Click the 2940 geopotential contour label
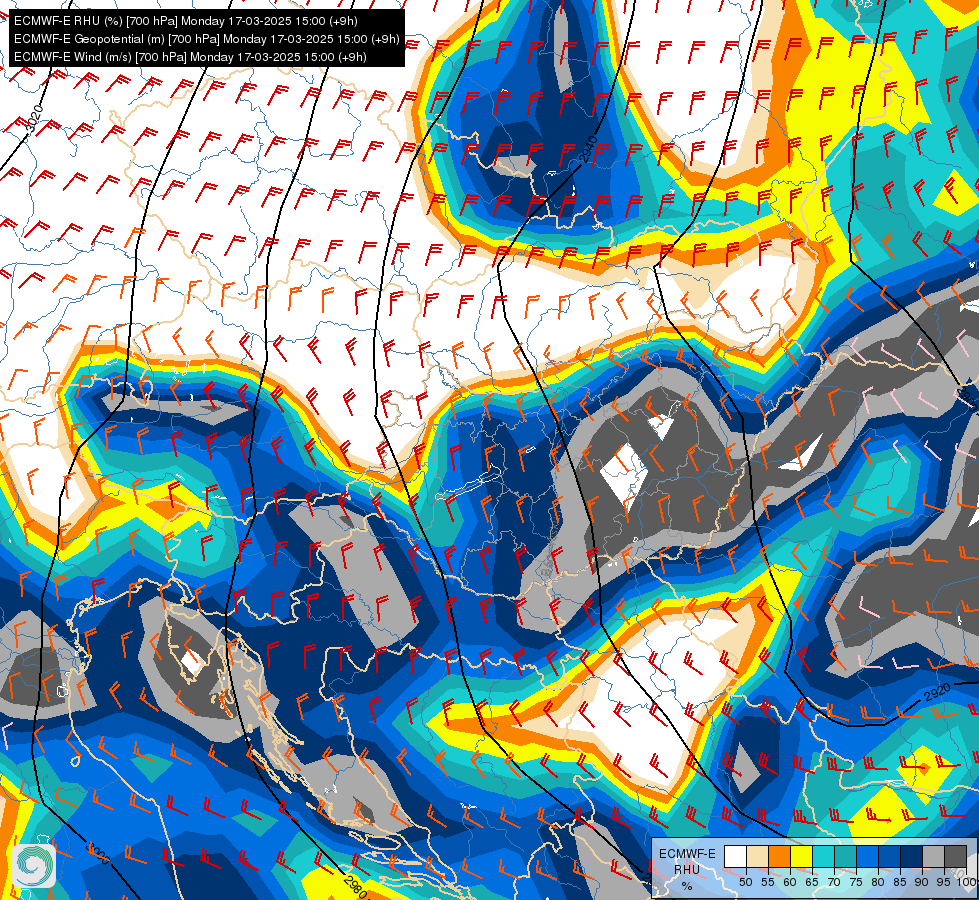 pyautogui.click(x=588, y=150)
